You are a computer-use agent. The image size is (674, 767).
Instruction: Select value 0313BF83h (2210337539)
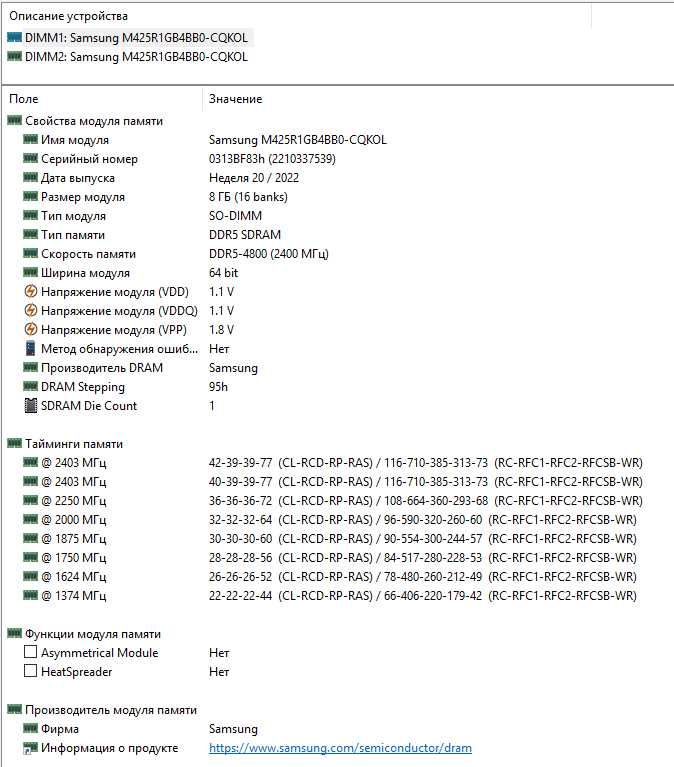tap(272, 159)
